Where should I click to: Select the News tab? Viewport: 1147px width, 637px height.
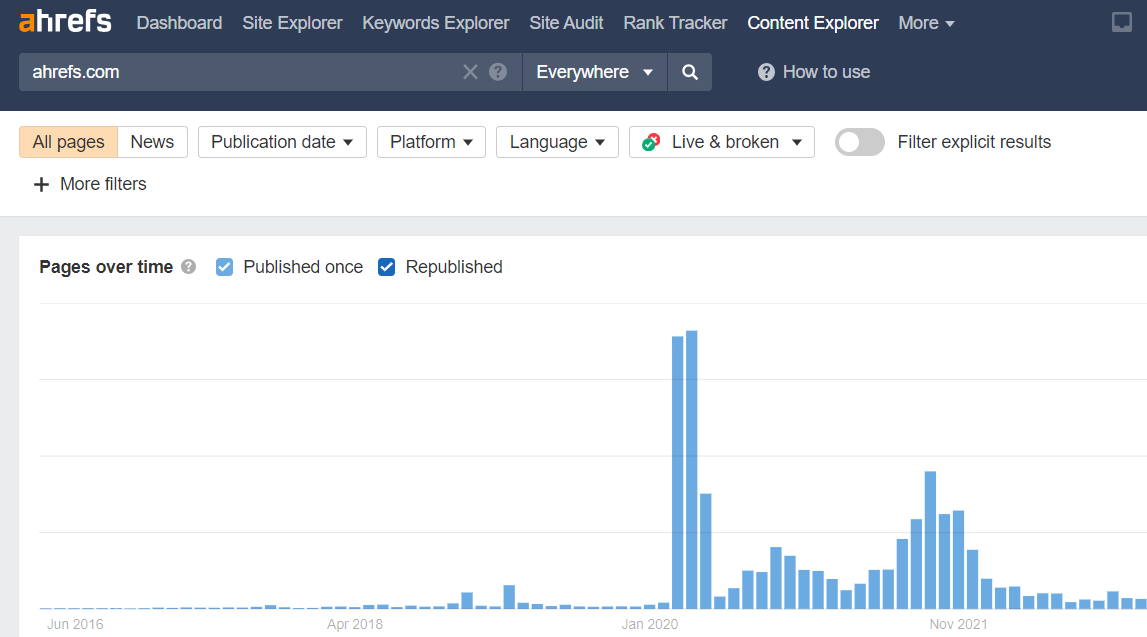coord(152,142)
